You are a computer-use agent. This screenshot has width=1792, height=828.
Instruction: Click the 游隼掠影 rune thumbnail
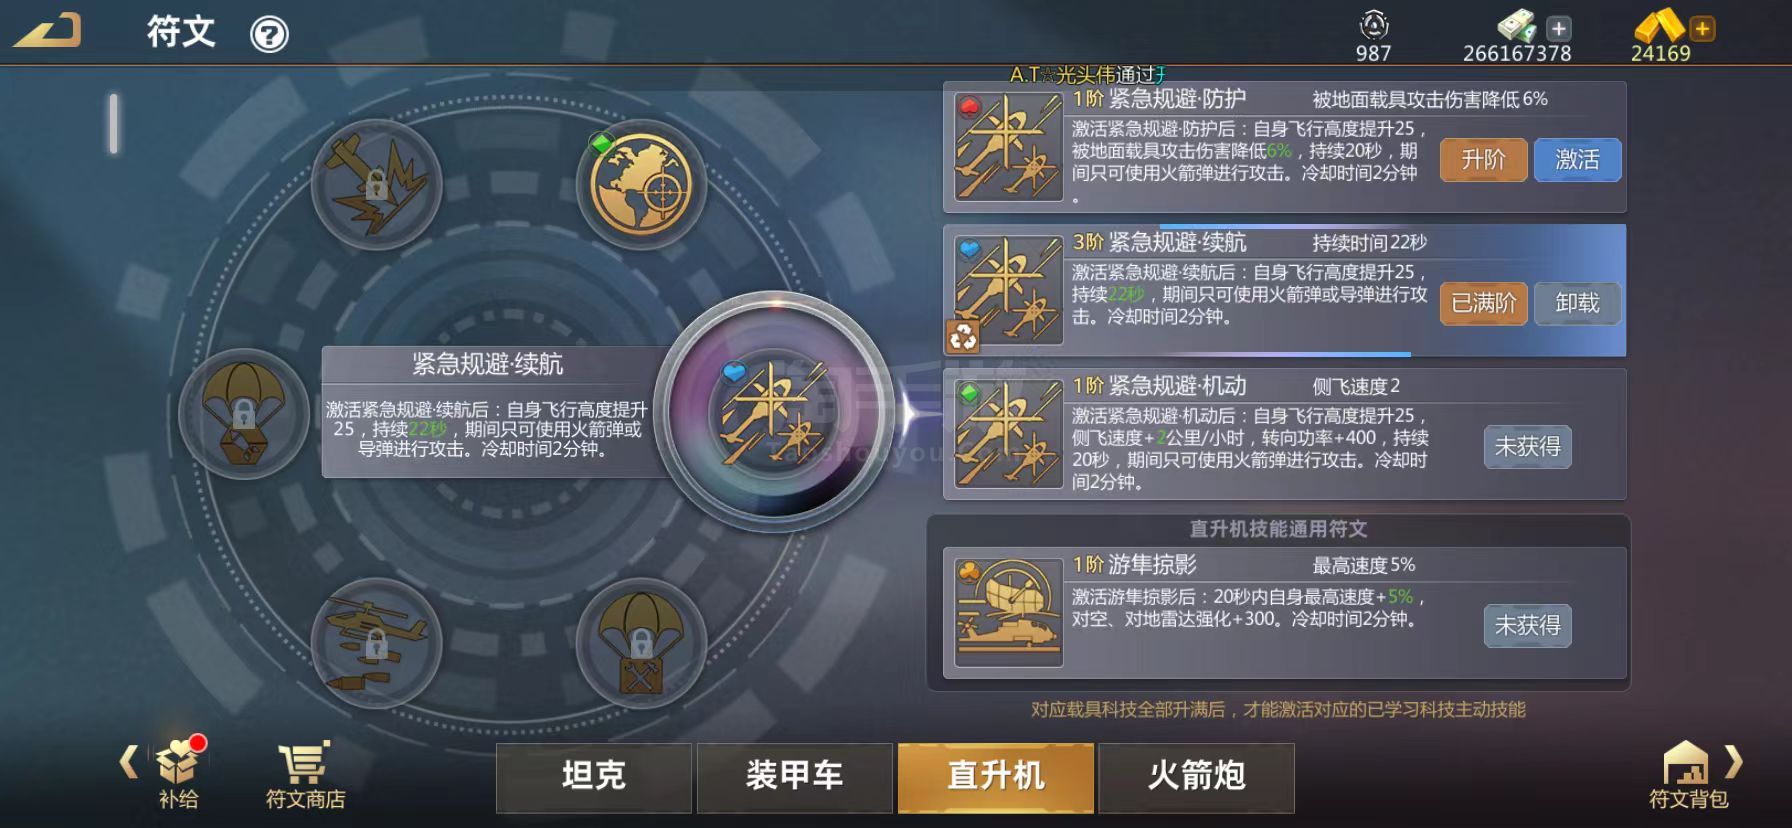[1009, 612]
